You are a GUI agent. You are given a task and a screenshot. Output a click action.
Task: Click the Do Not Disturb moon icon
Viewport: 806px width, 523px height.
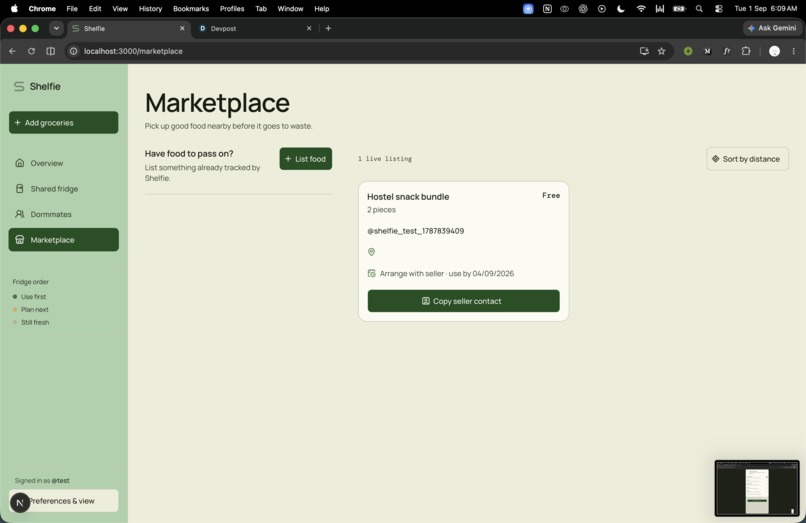point(621,8)
